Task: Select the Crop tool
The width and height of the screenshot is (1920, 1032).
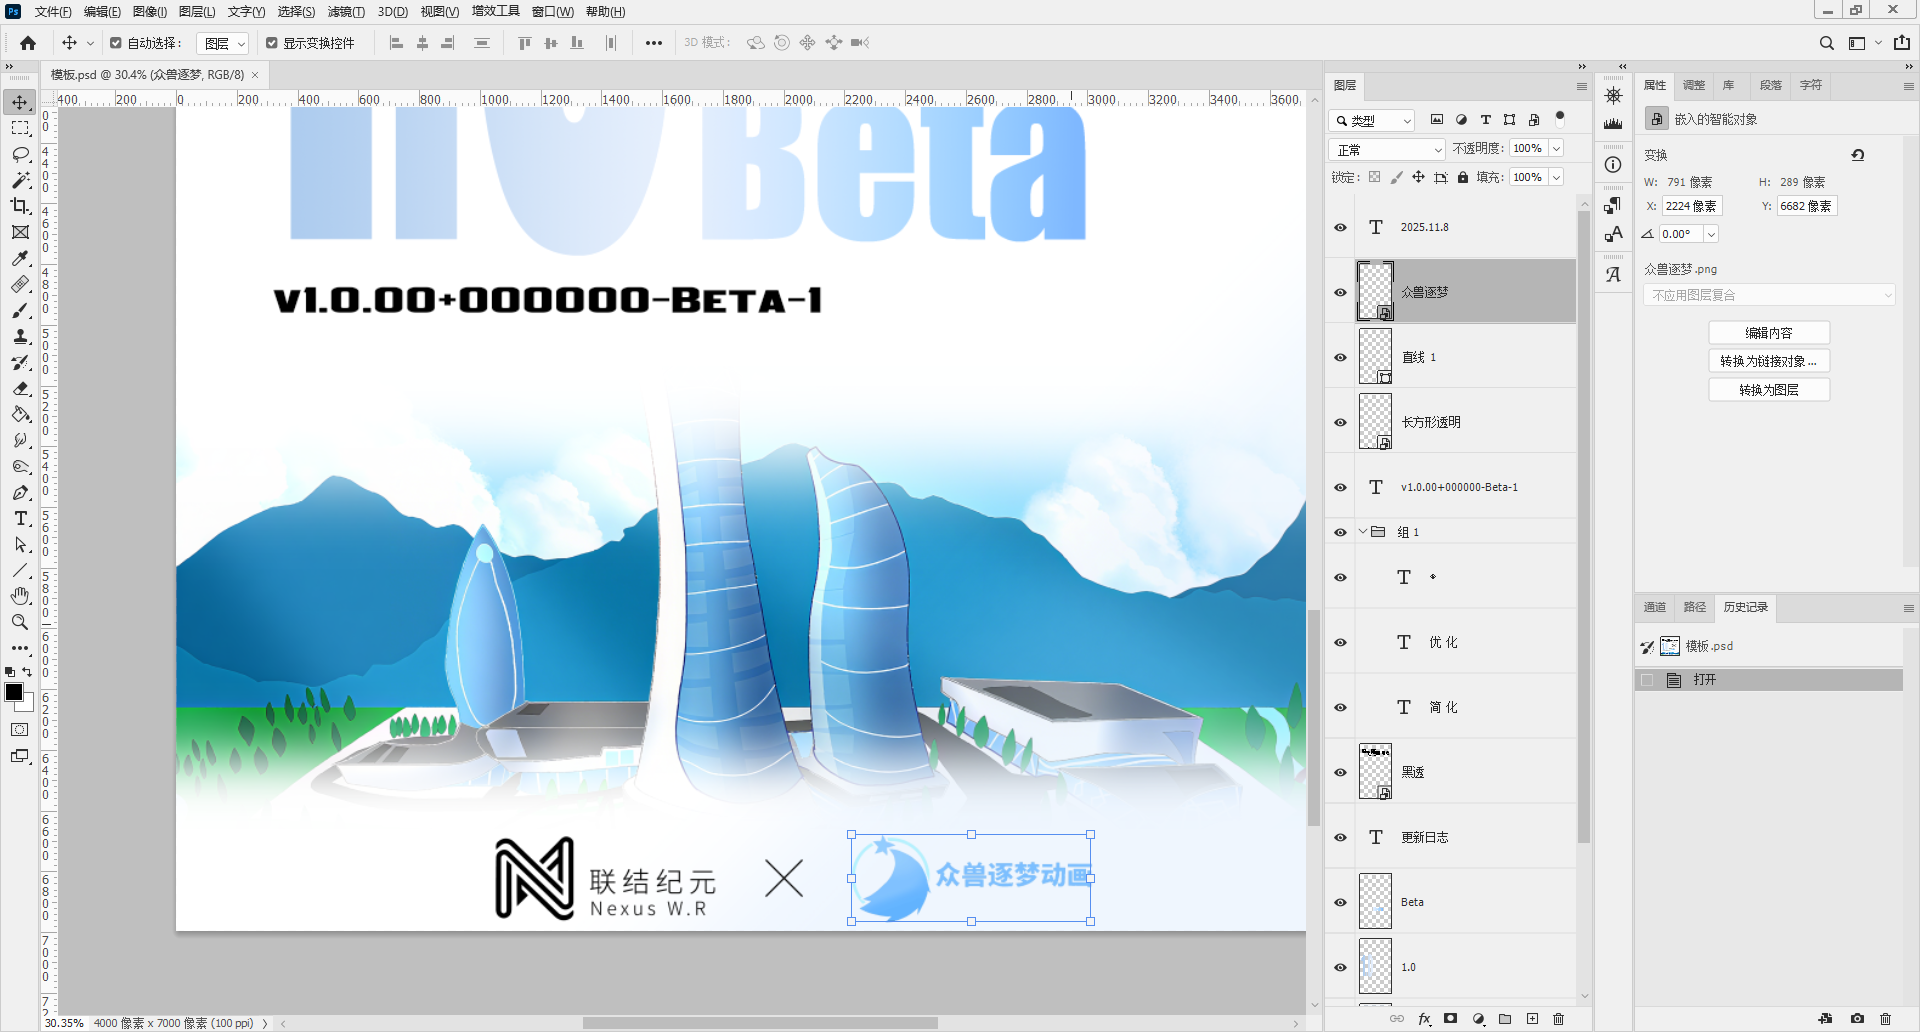Action: (x=20, y=206)
